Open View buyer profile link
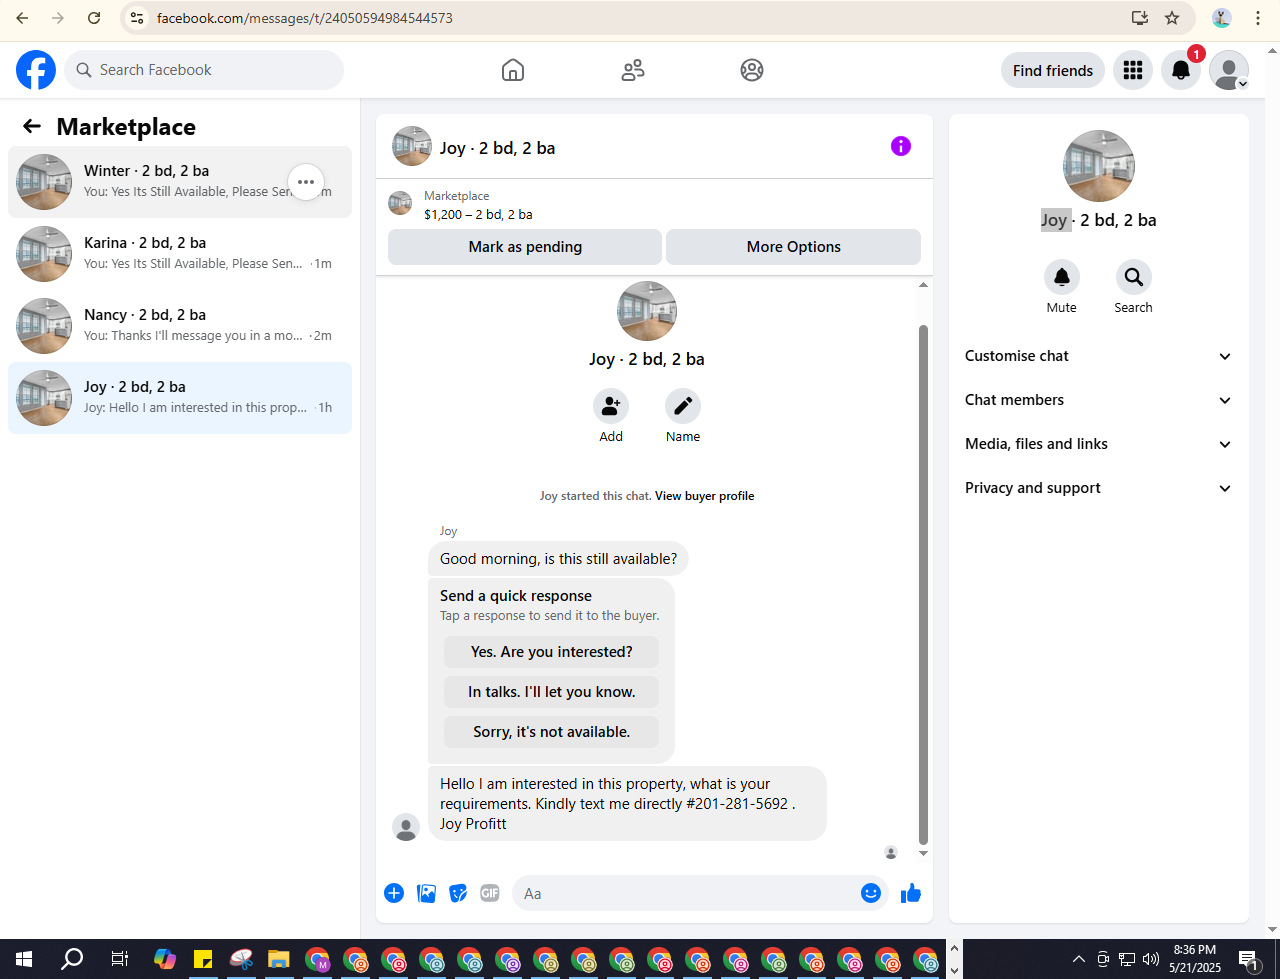 705,496
